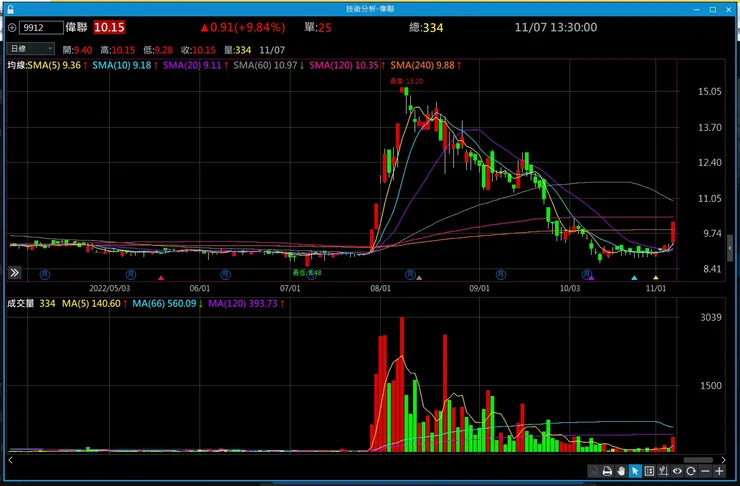This screenshot has height=486, width=740.
Task: Click the 15.05 price axis label
Action: point(710,92)
